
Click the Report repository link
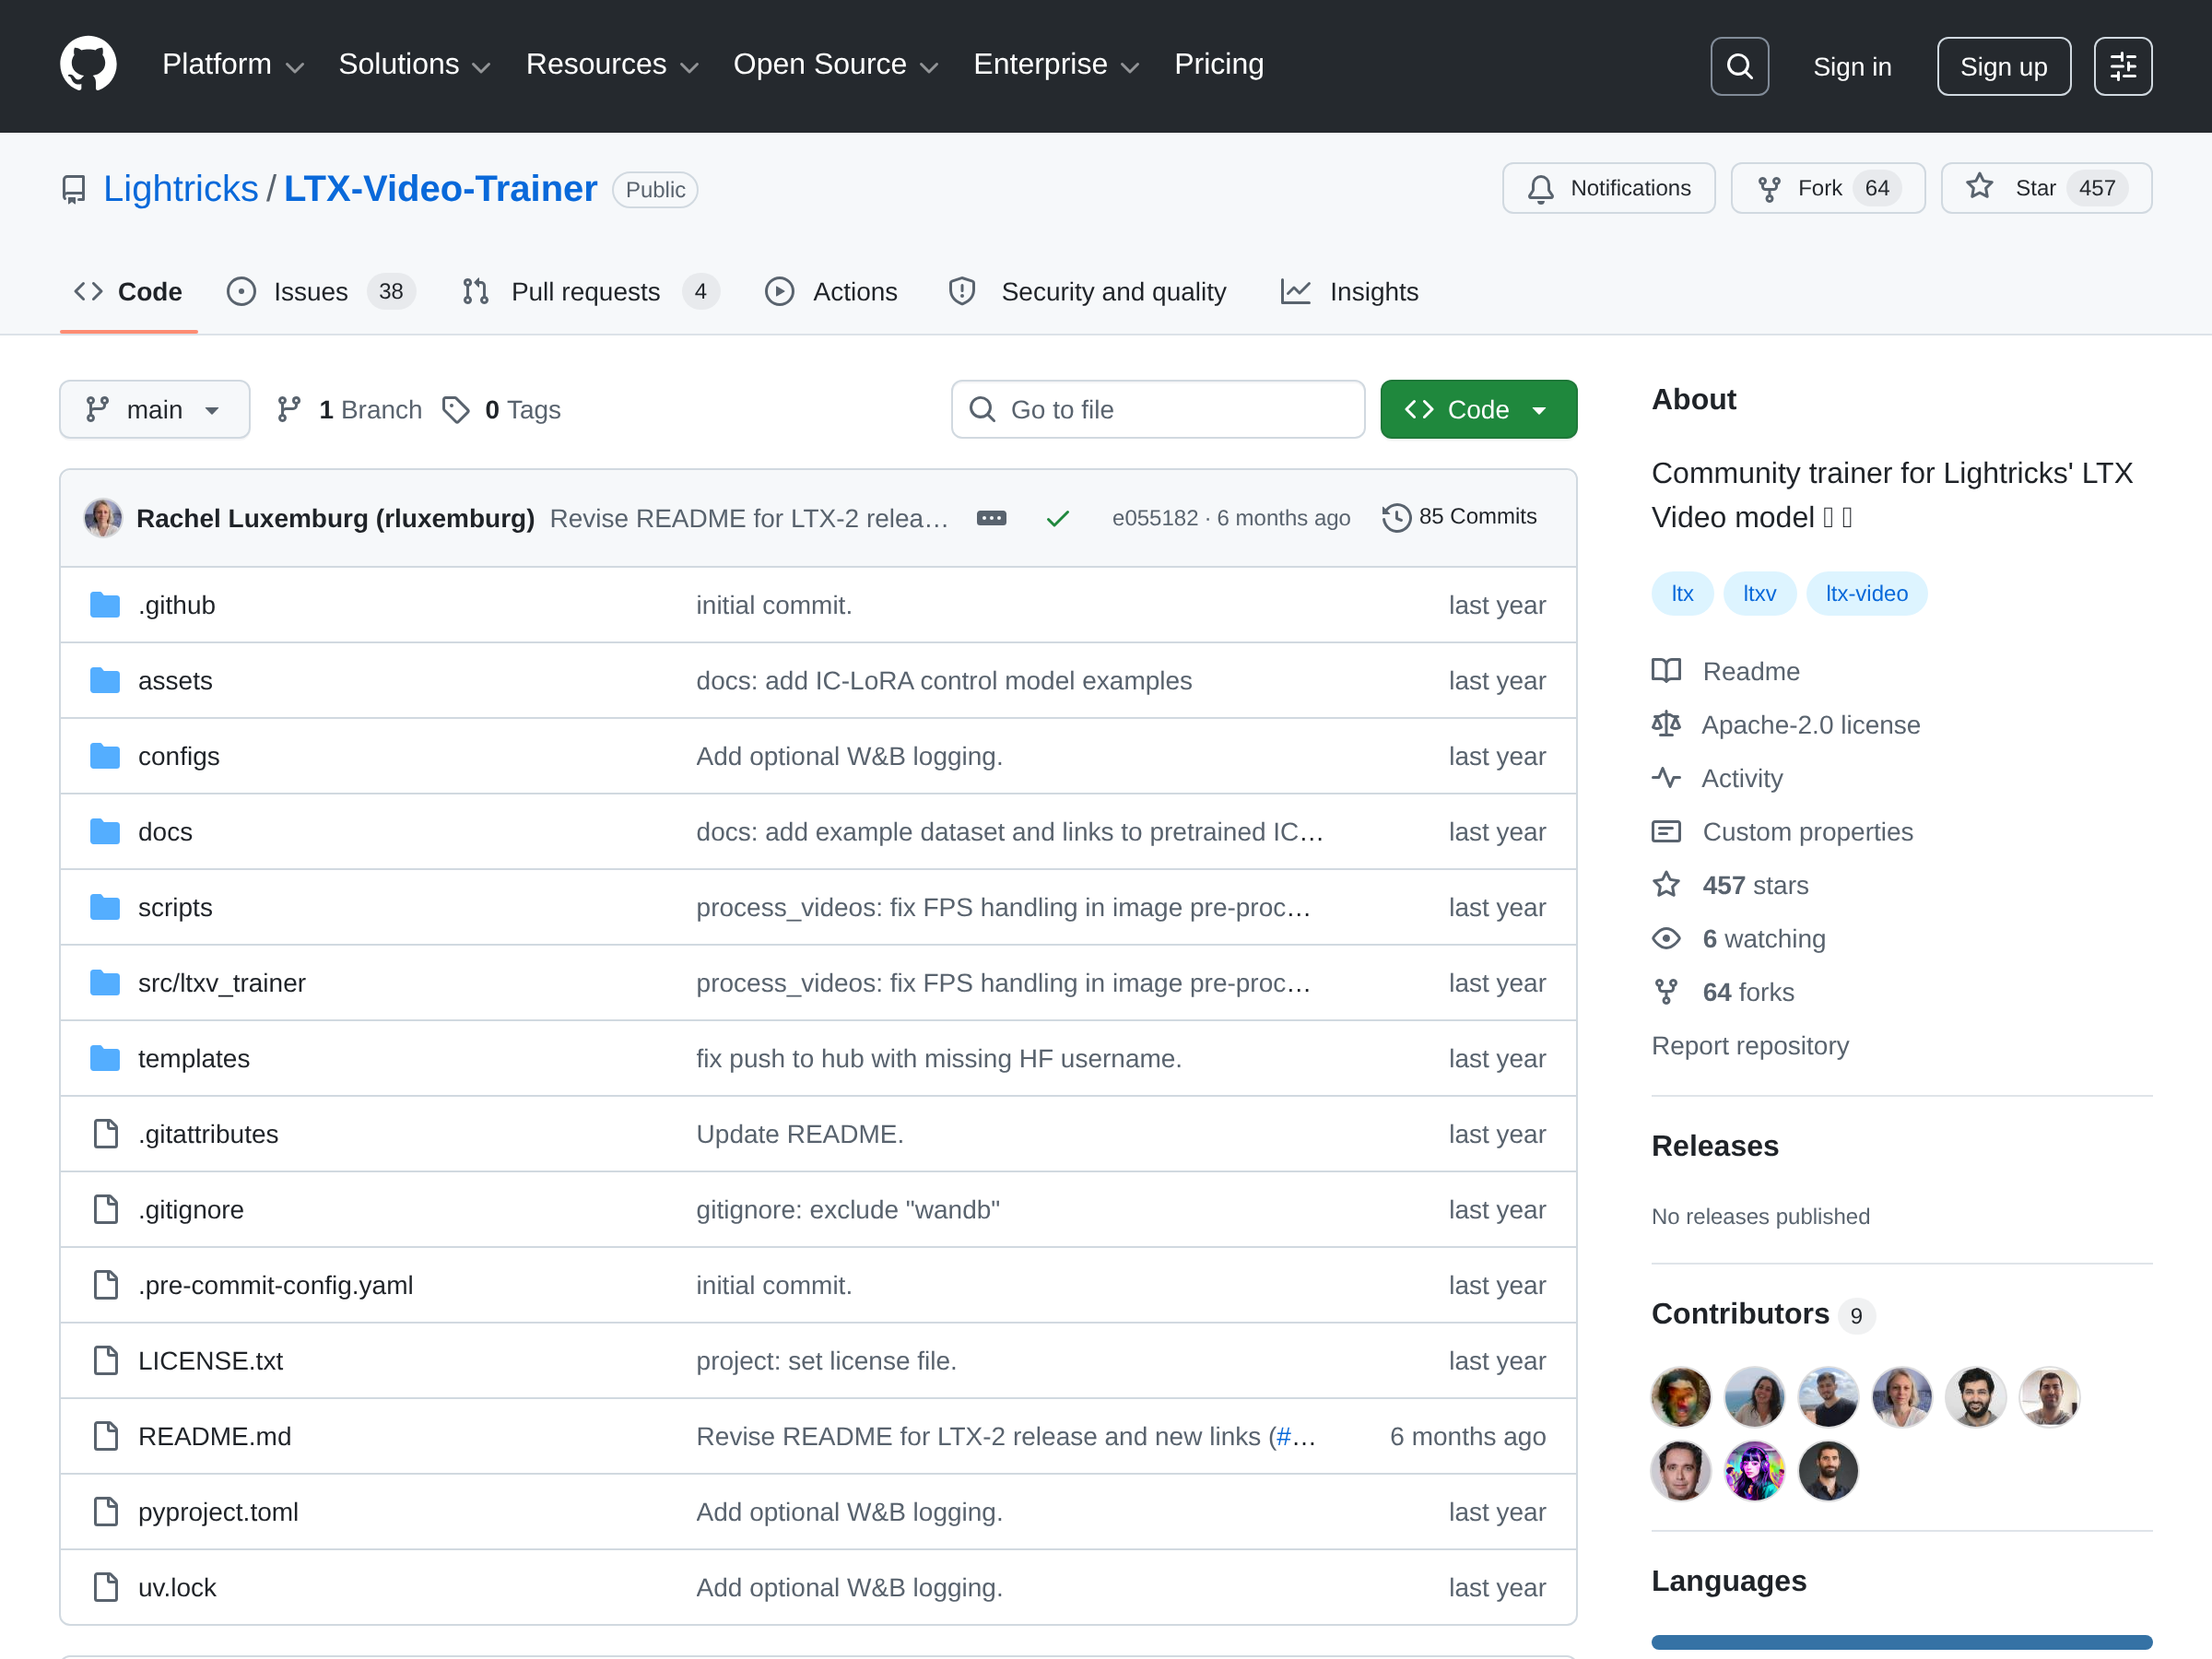tap(1750, 1045)
